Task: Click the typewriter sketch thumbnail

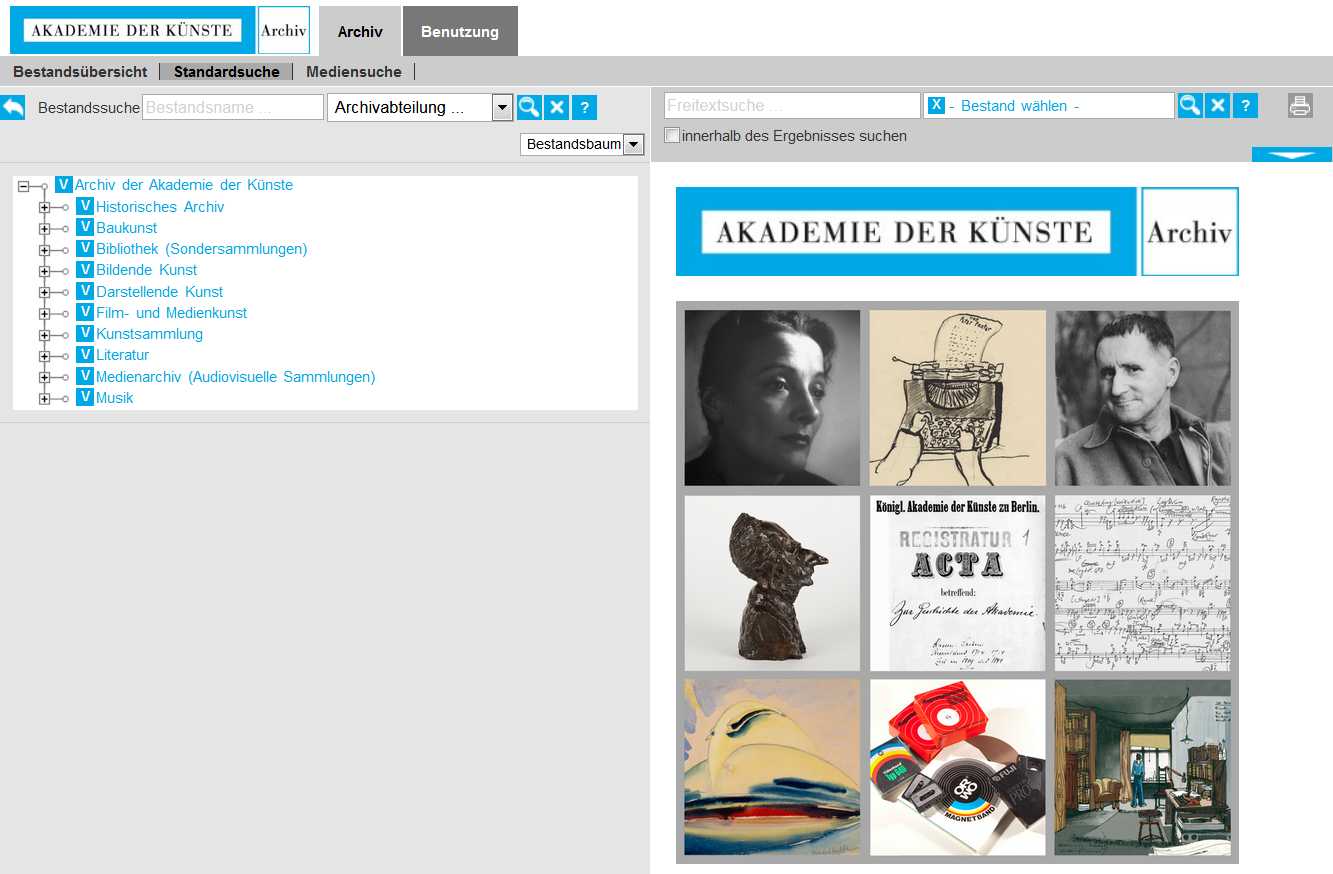Action: 957,398
